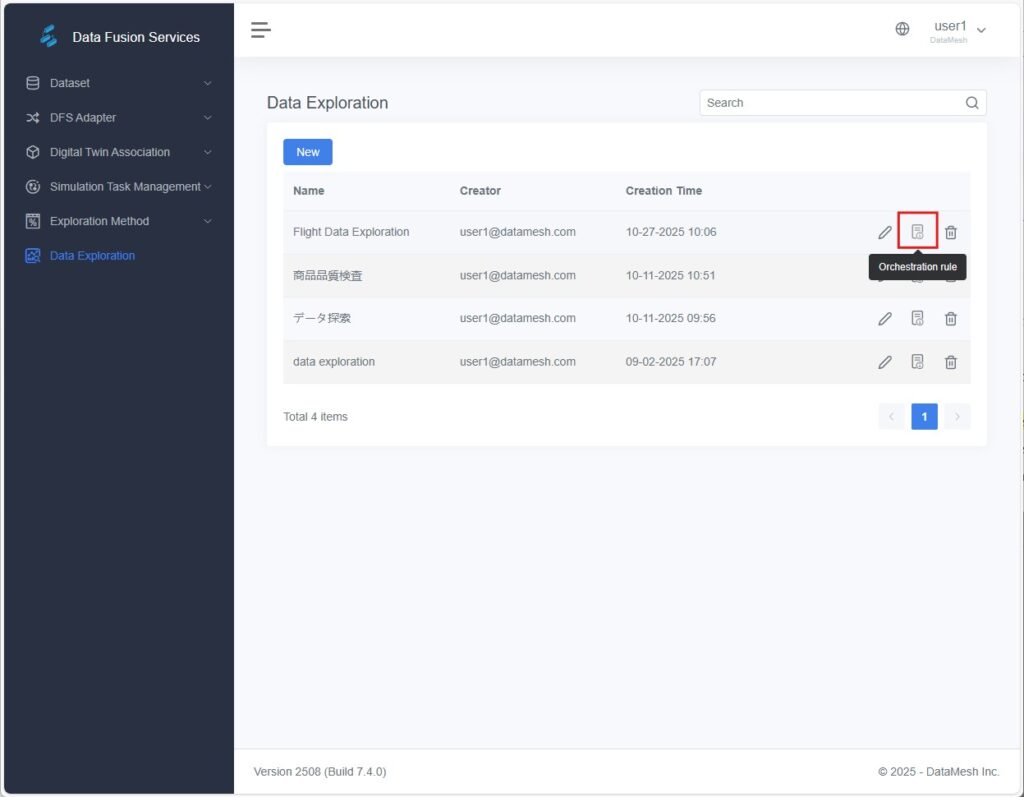
Task: Open Simulation Task Management menu
Action: point(118,187)
